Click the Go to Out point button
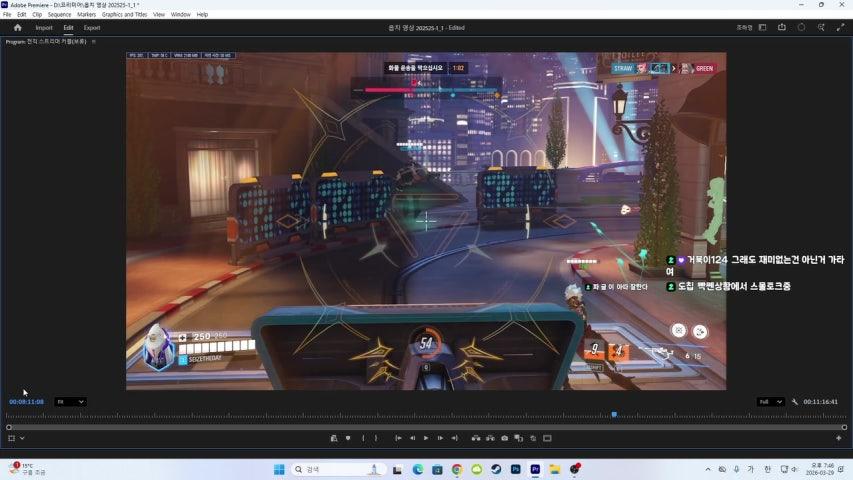This screenshot has height=480, width=853. point(454,438)
